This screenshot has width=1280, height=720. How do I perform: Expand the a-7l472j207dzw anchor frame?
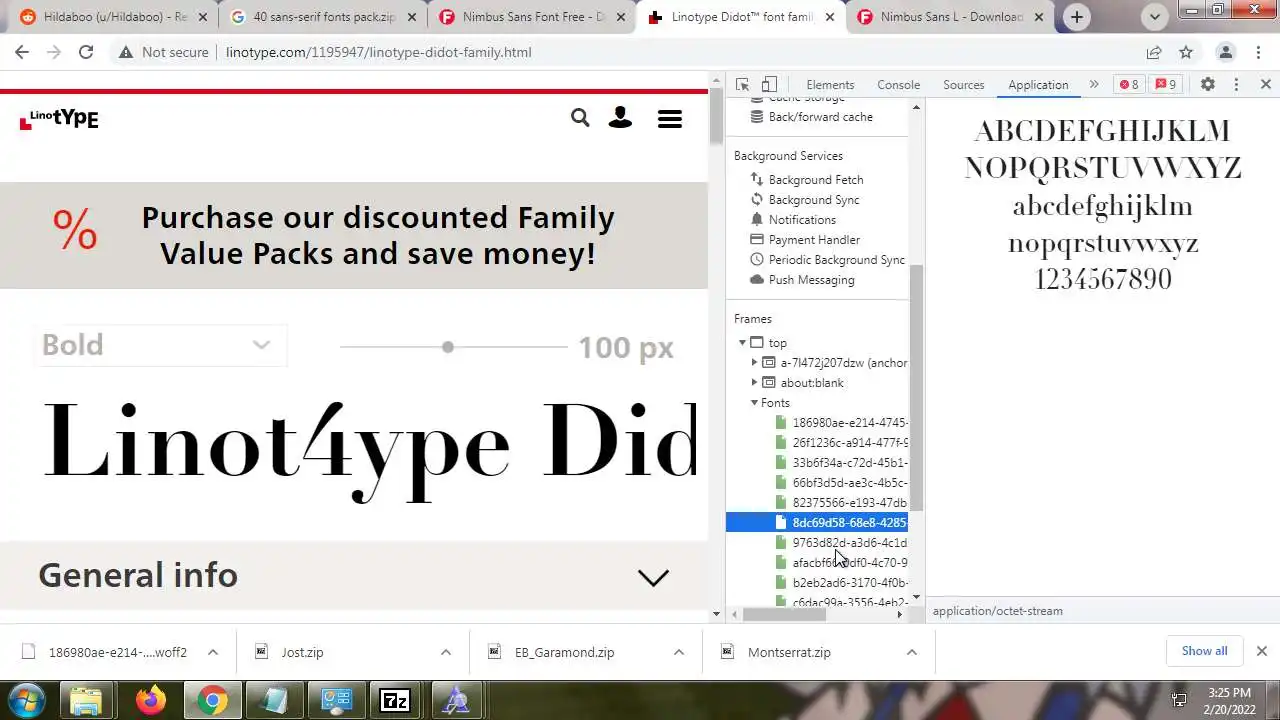(754, 363)
